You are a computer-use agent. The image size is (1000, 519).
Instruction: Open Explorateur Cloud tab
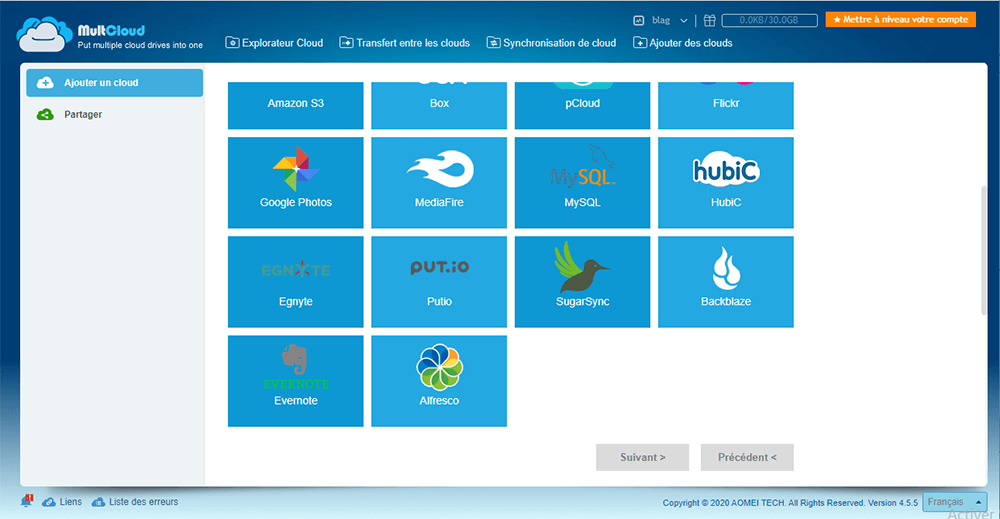coord(274,43)
